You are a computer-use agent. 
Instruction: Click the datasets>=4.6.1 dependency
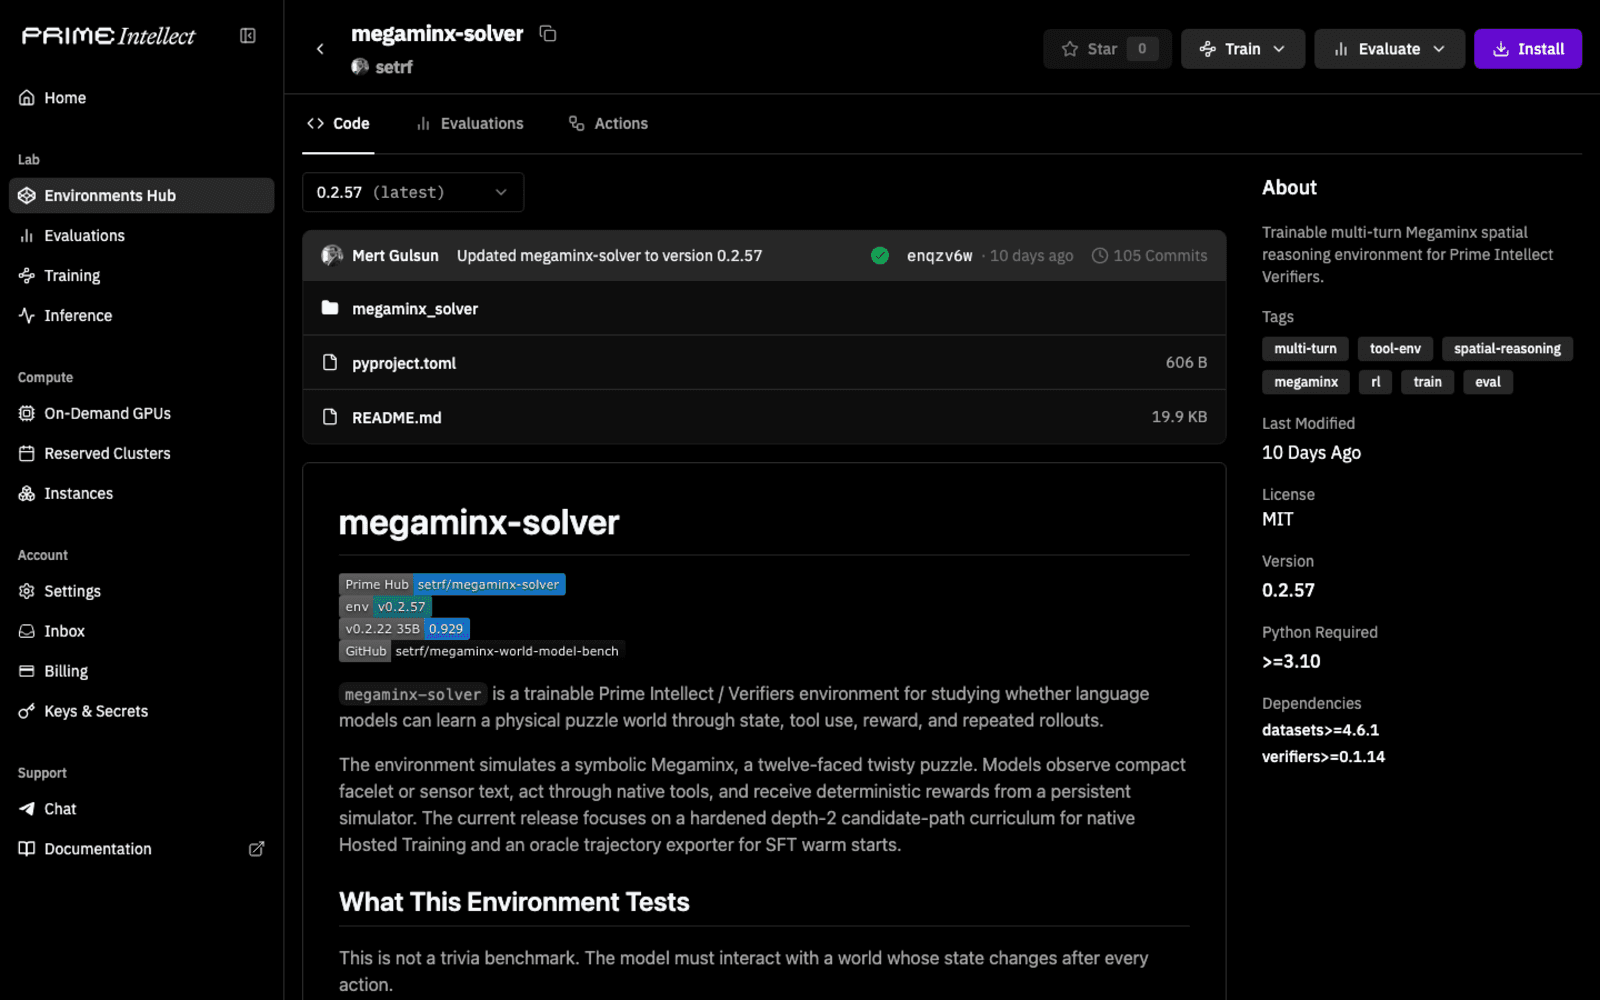1320,730
